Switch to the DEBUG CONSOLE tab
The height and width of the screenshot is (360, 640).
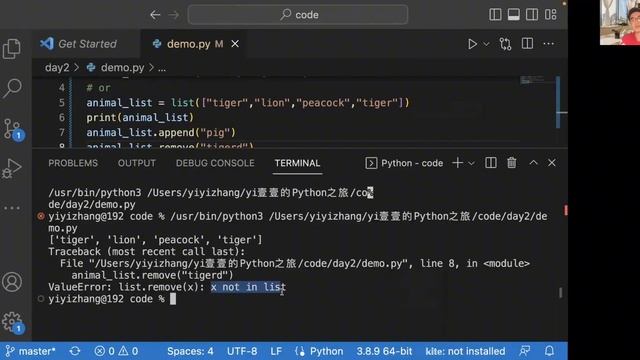215,163
